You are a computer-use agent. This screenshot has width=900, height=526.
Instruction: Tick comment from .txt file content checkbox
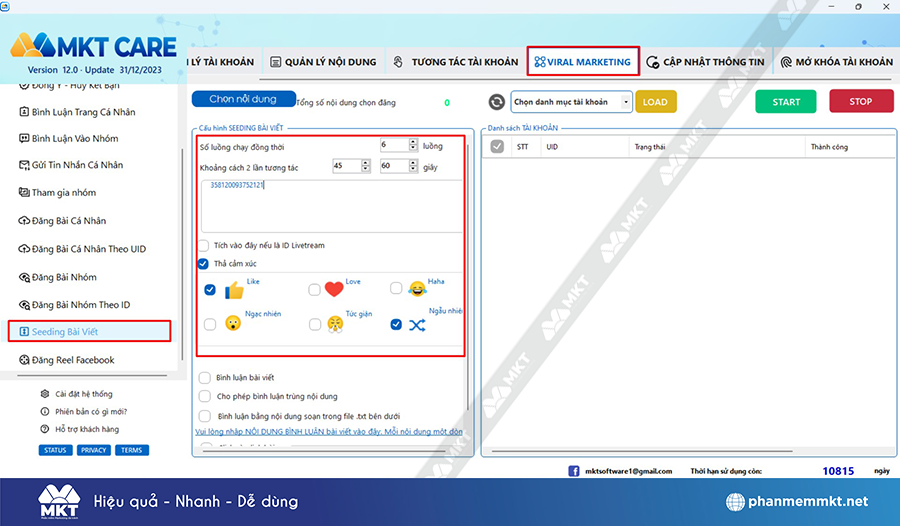coord(204,416)
